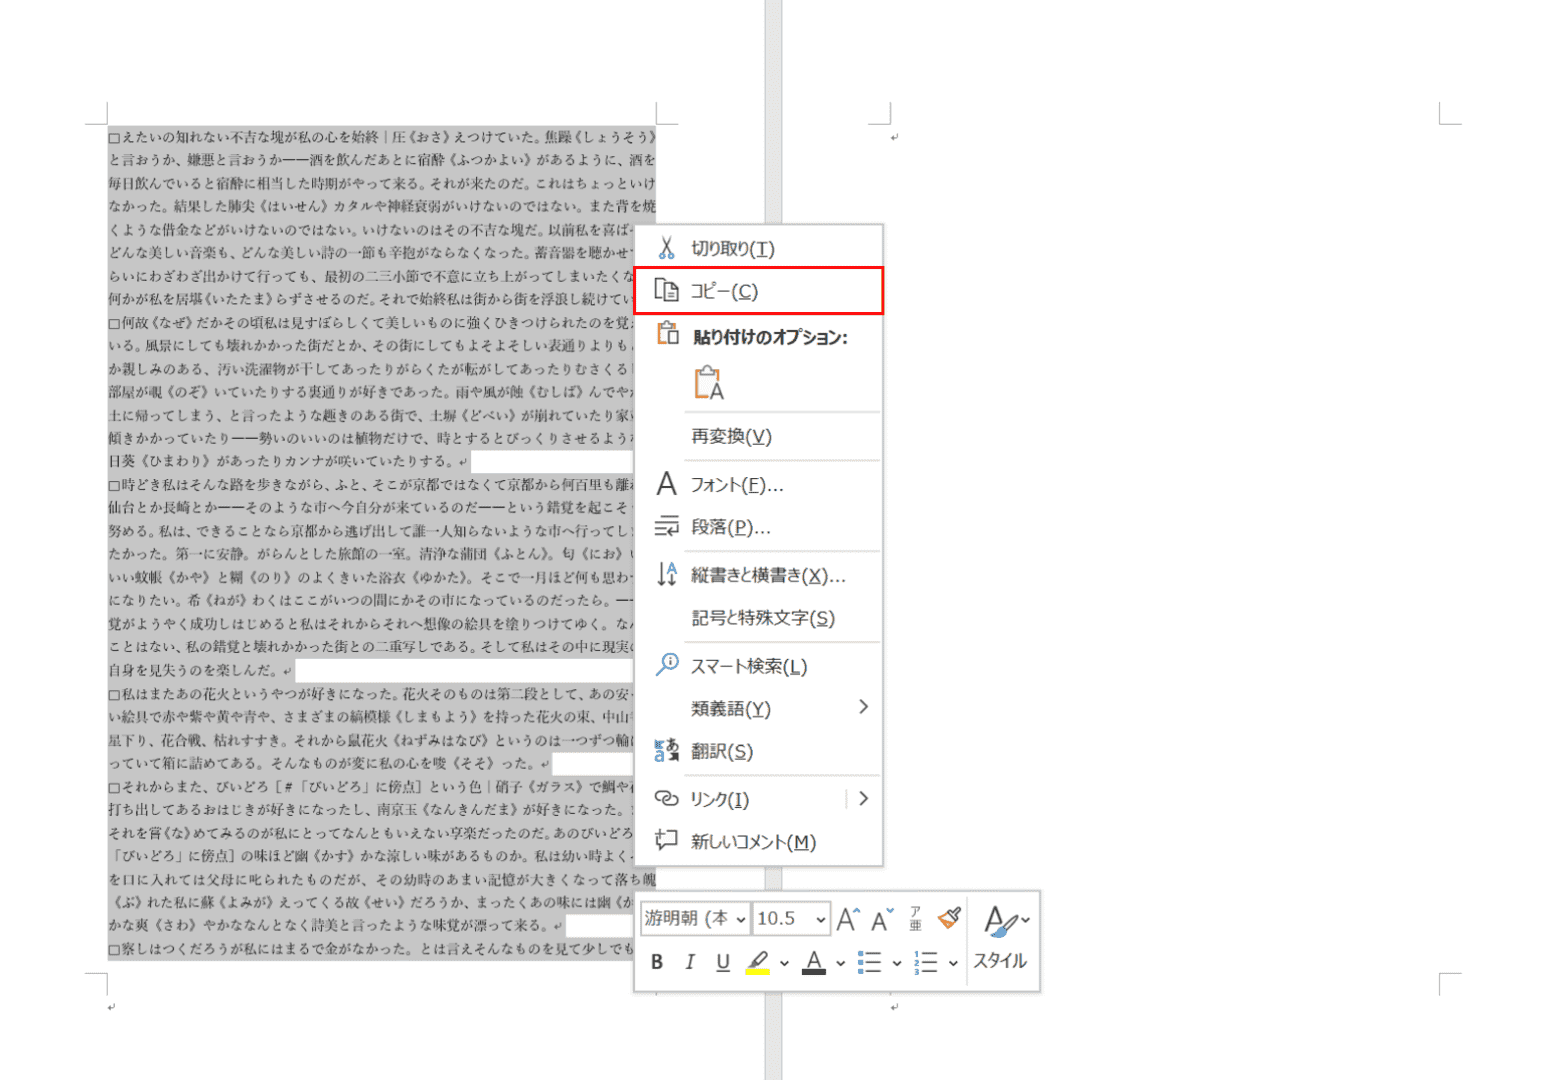Select コピー(C) from context menu
Screen dimensions: 1545x1080
[759, 291]
